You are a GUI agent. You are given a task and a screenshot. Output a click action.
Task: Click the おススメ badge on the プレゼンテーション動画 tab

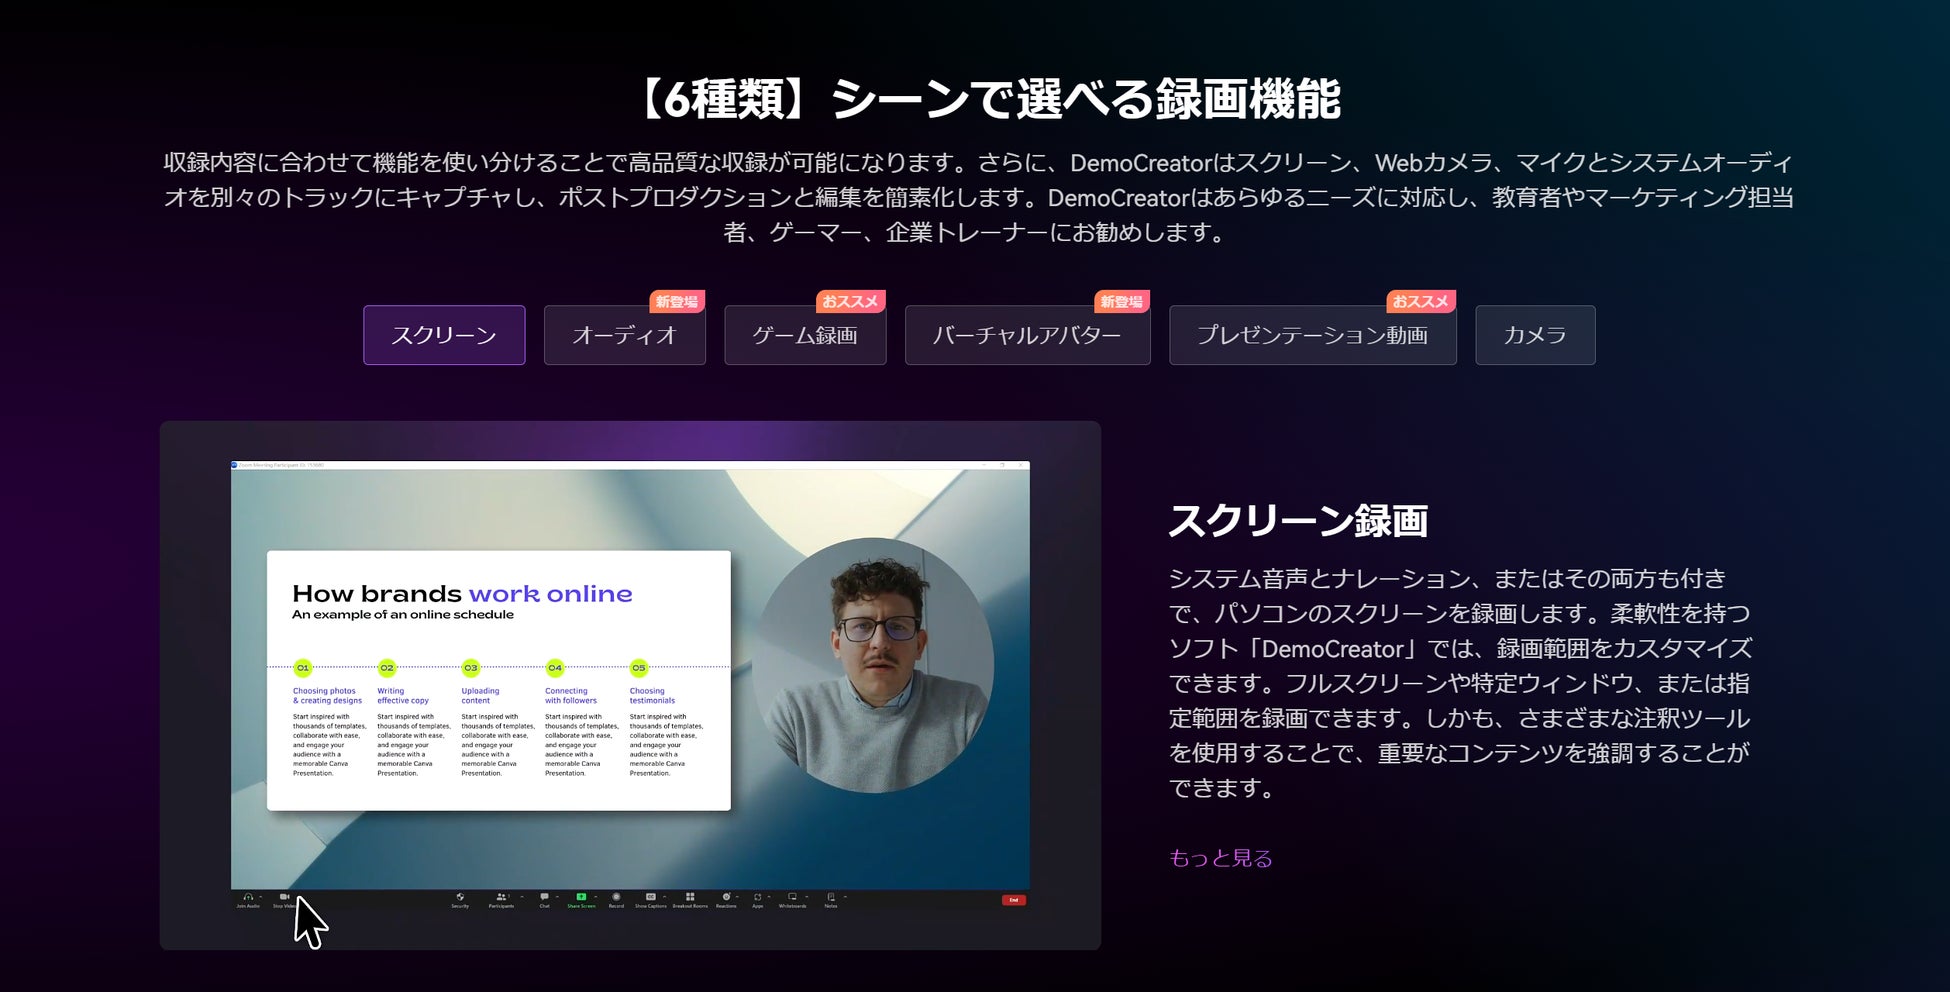(x=1421, y=302)
